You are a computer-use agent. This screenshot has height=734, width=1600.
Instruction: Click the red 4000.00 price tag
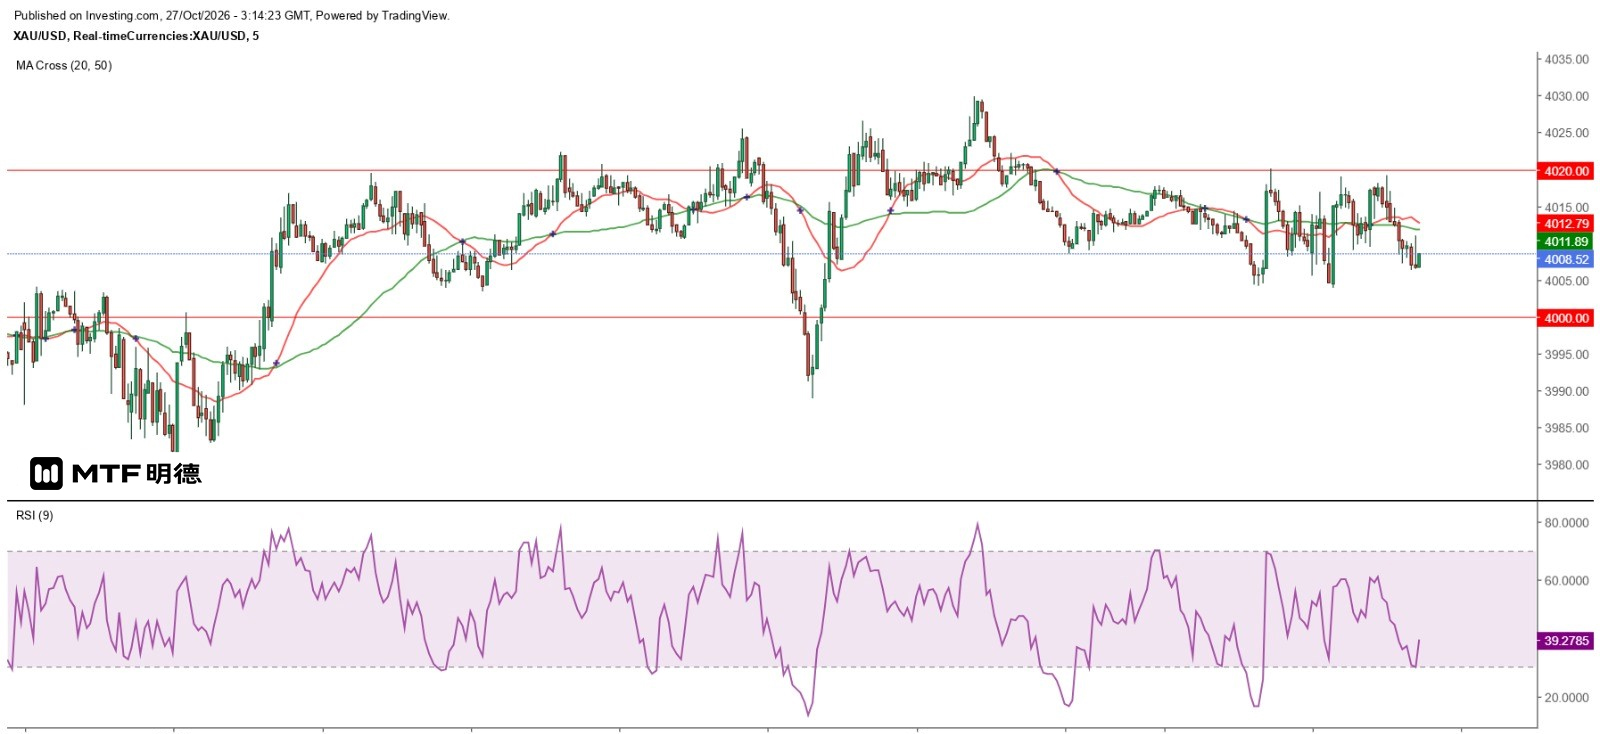1565,318
